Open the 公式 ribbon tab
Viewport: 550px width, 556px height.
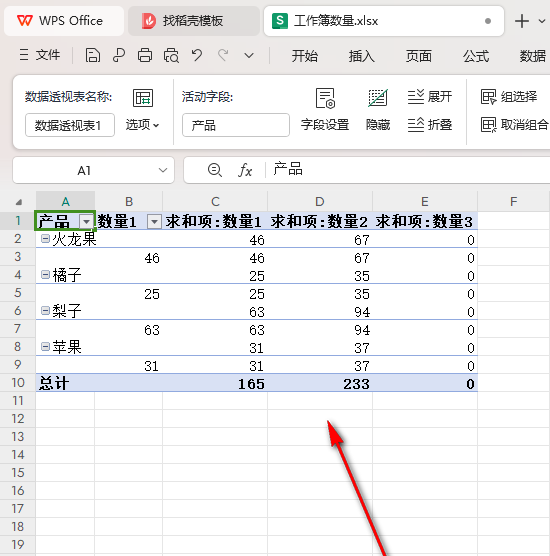[476, 56]
